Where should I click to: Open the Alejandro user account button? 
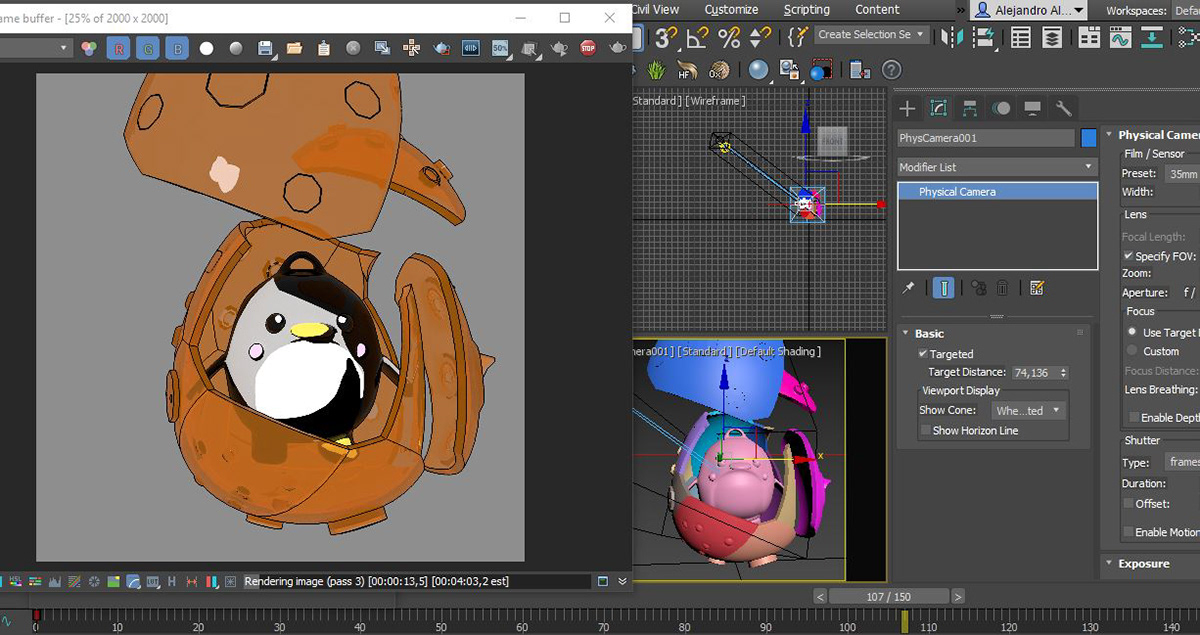pyautogui.click(x=1029, y=10)
